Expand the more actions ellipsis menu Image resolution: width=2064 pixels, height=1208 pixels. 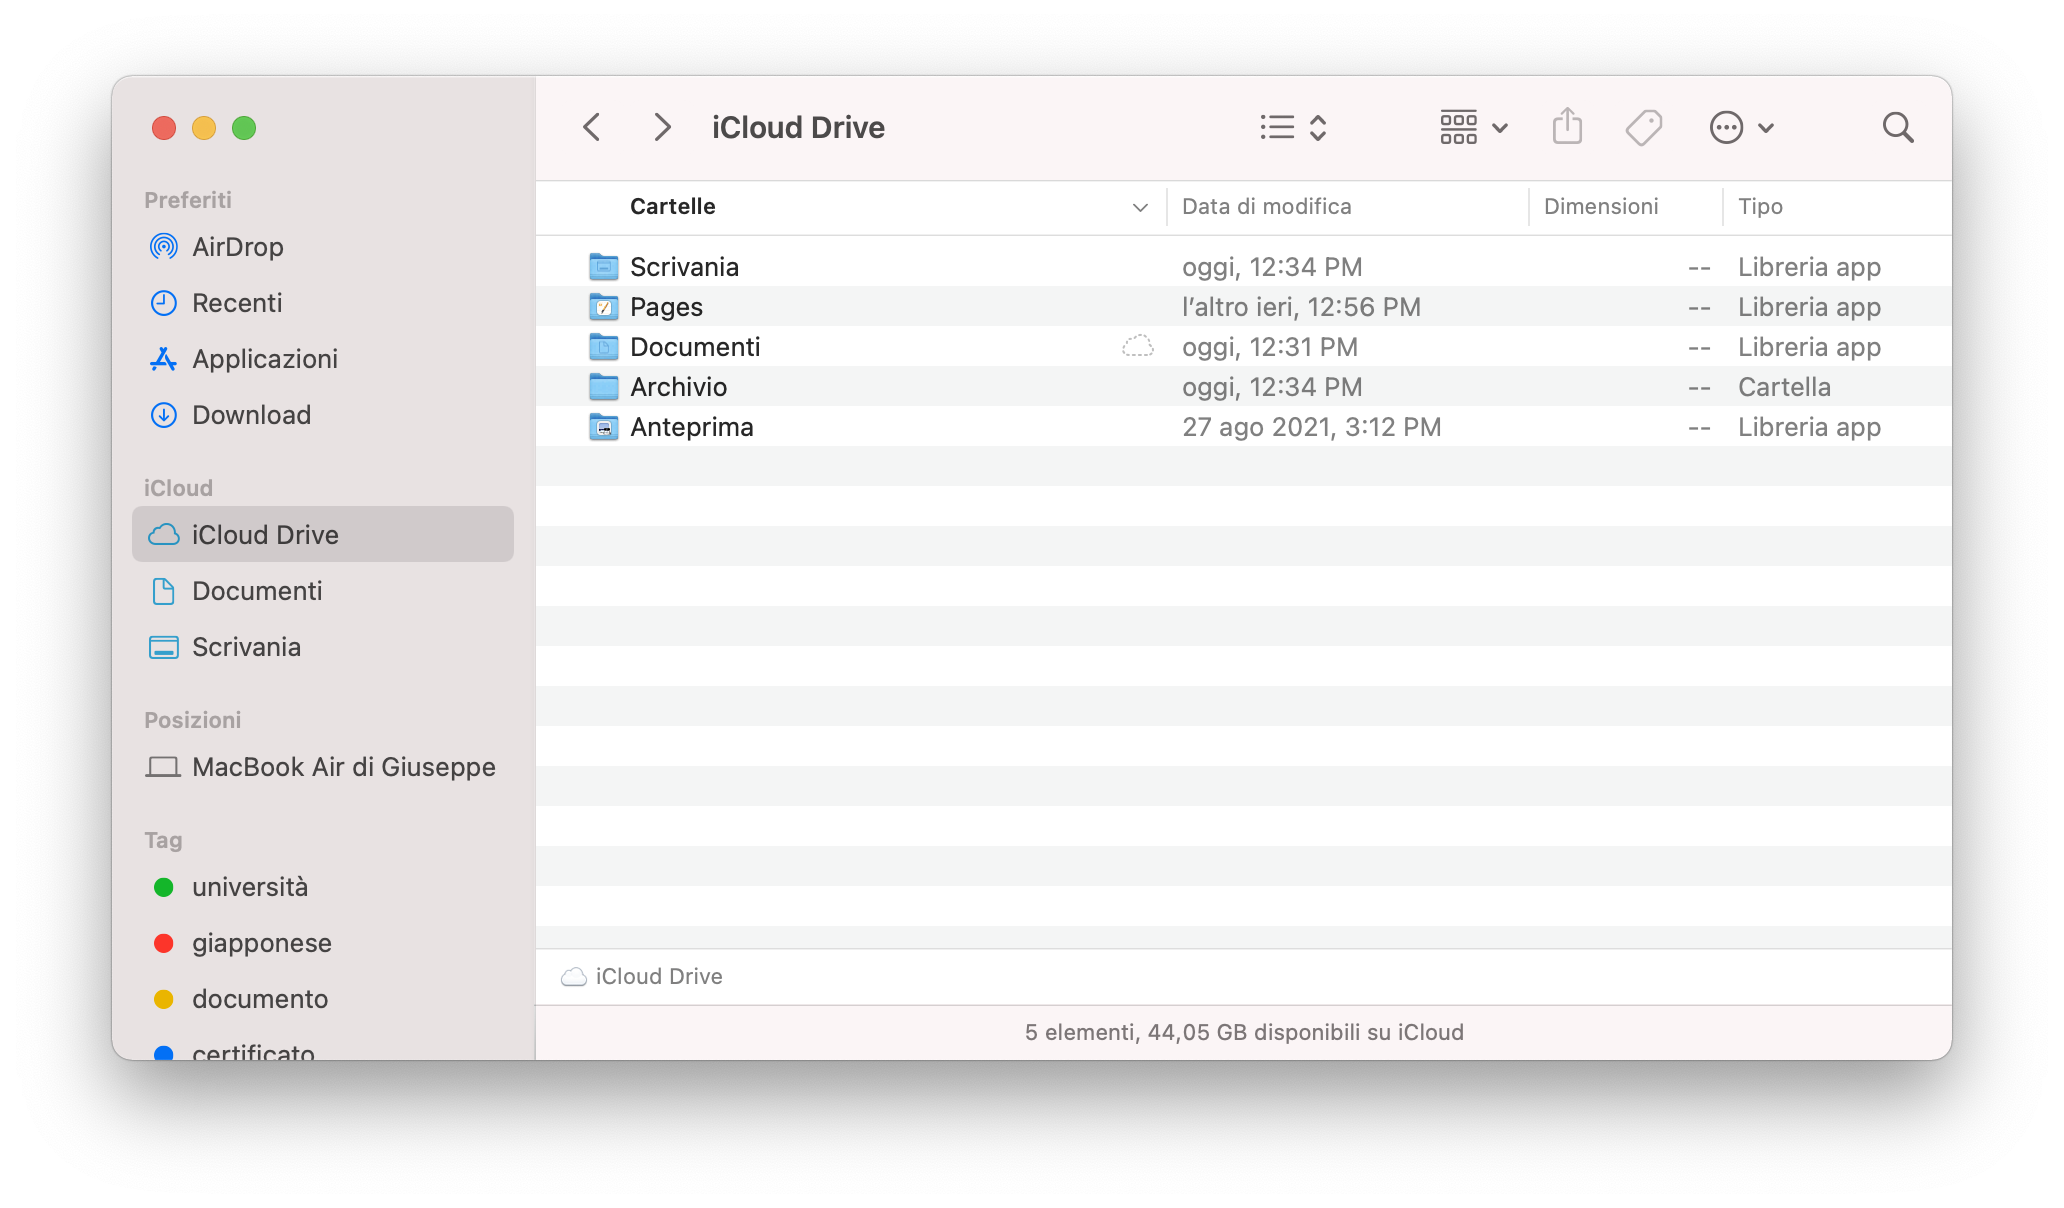tap(1741, 127)
